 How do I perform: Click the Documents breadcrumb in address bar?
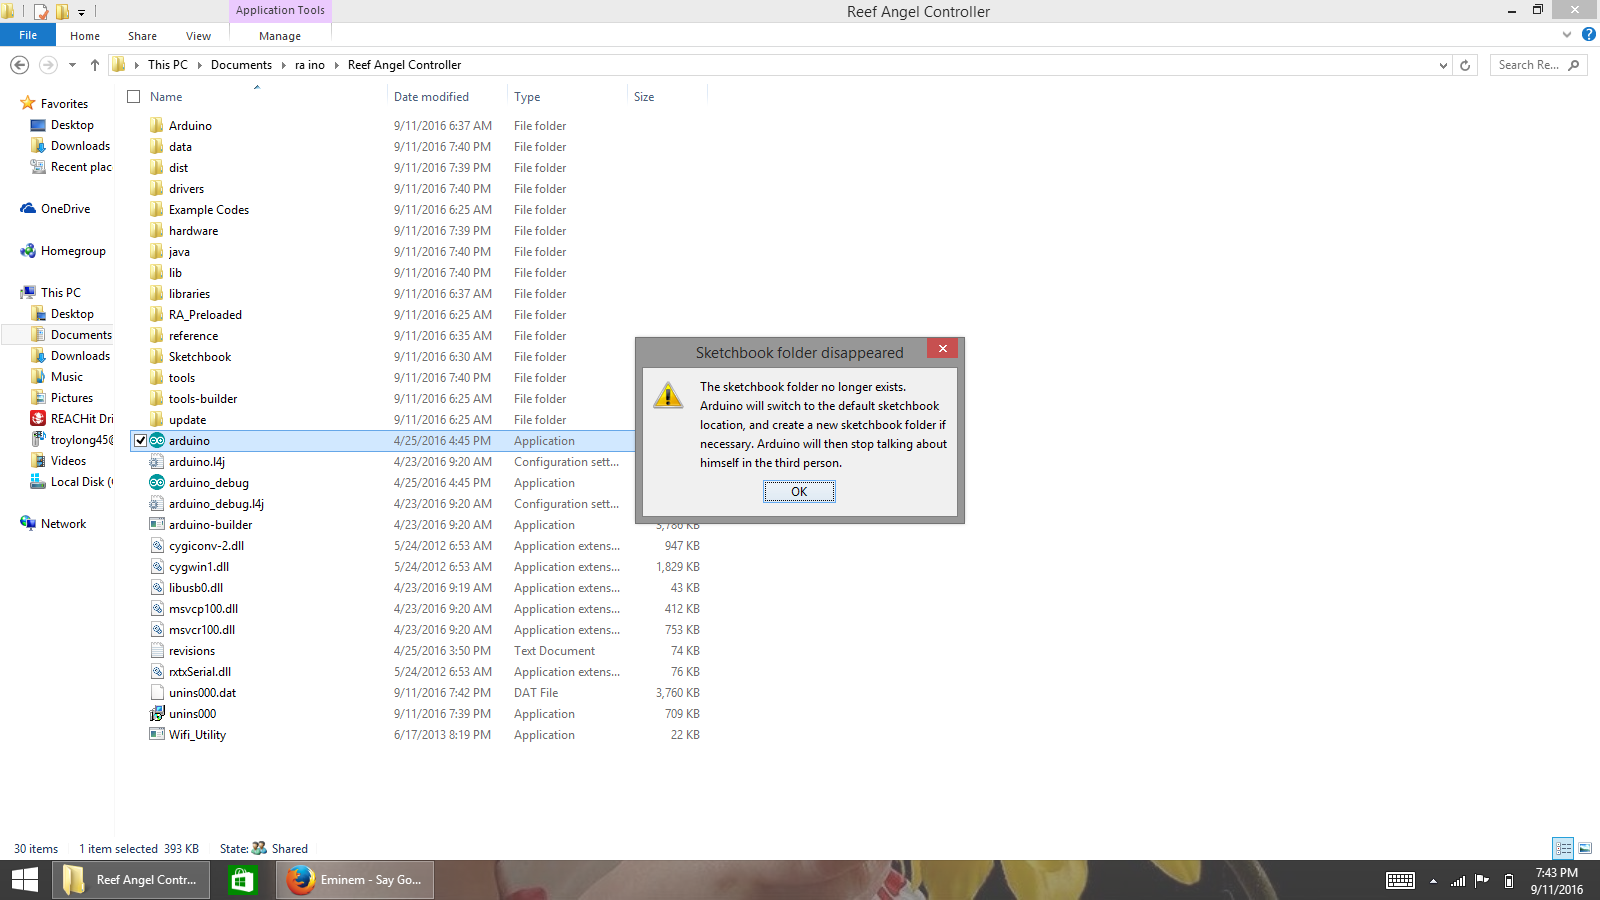click(241, 65)
